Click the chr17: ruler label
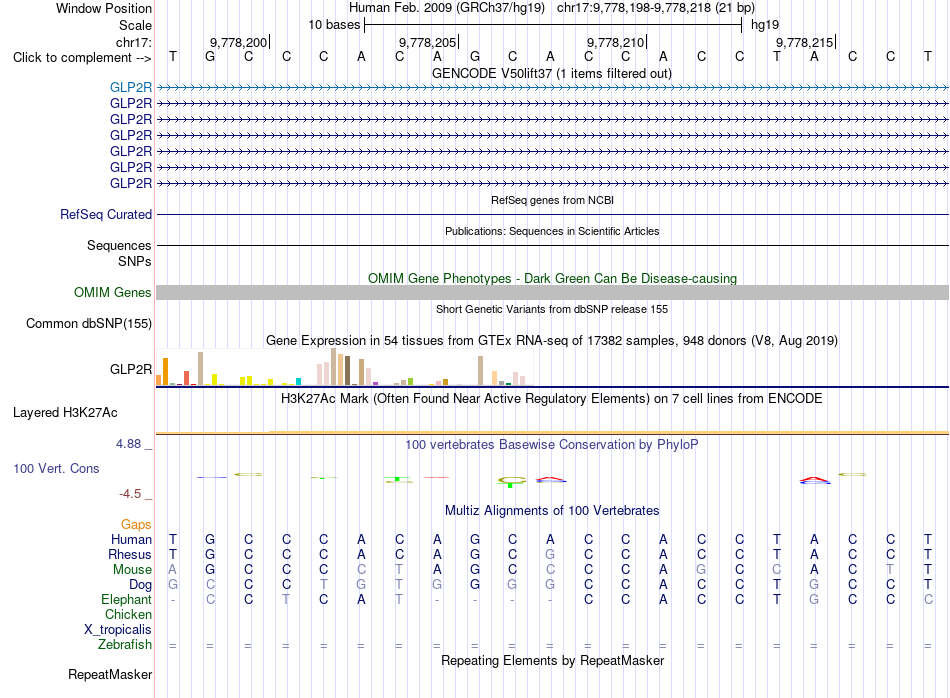Viewport: 950px width, 698px height. [x=134, y=42]
